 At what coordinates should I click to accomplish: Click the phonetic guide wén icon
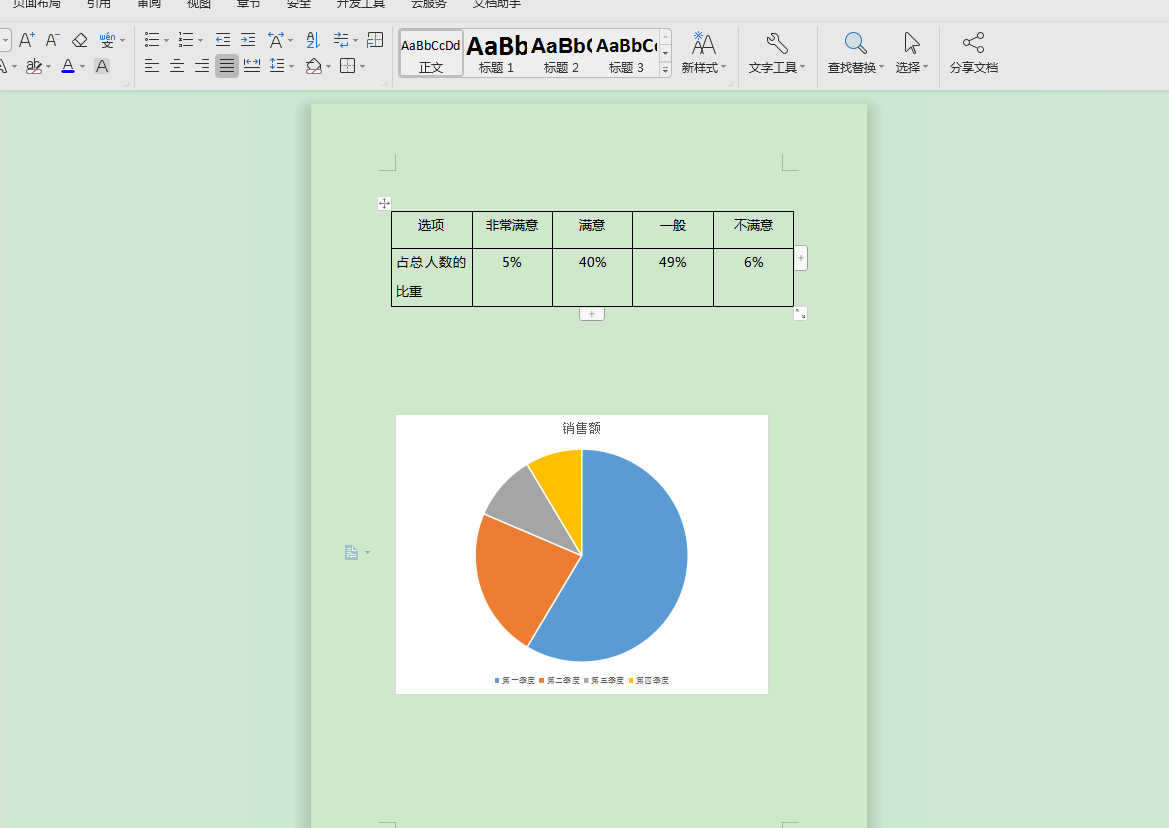coord(107,40)
